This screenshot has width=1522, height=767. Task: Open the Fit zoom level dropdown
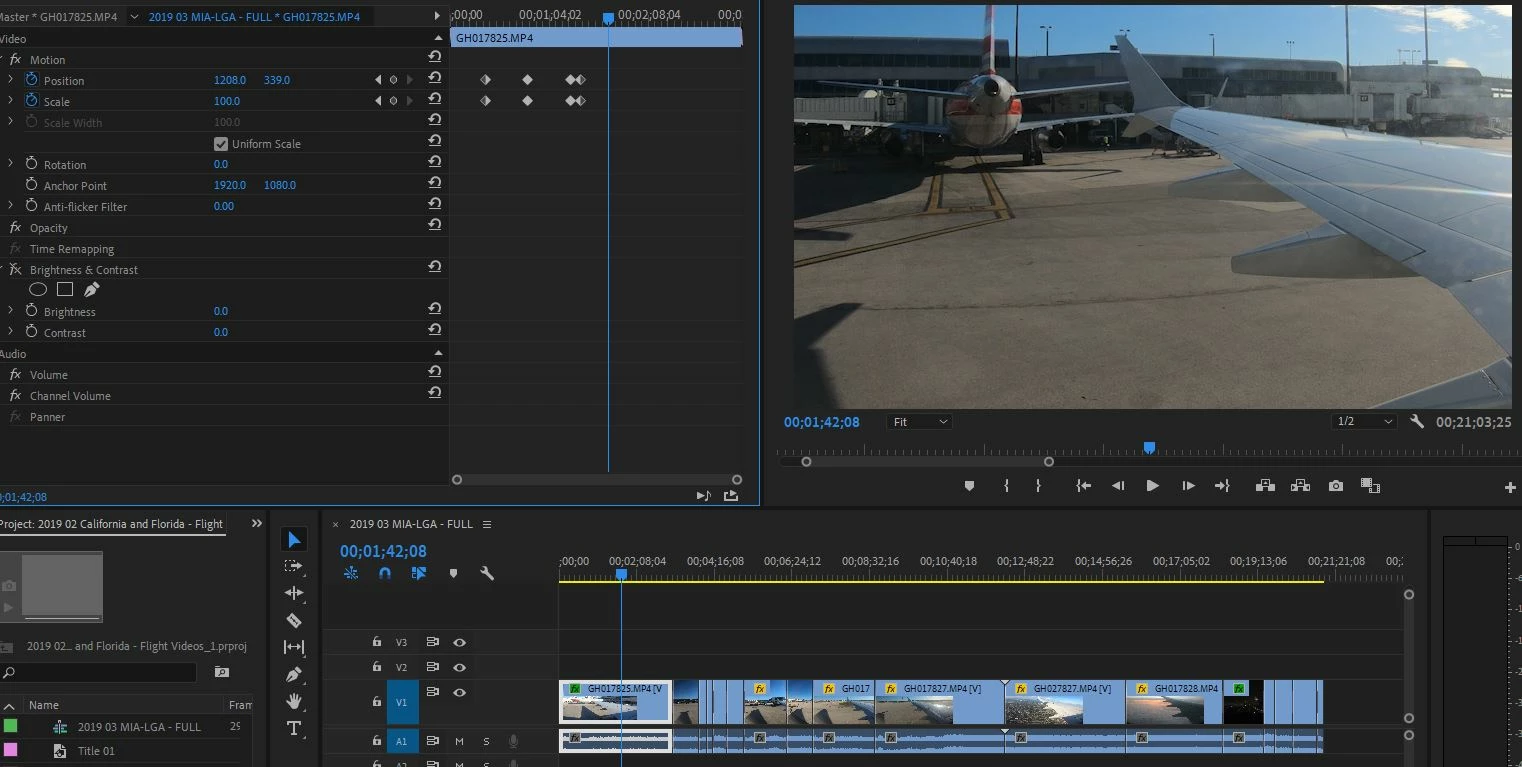coord(919,422)
